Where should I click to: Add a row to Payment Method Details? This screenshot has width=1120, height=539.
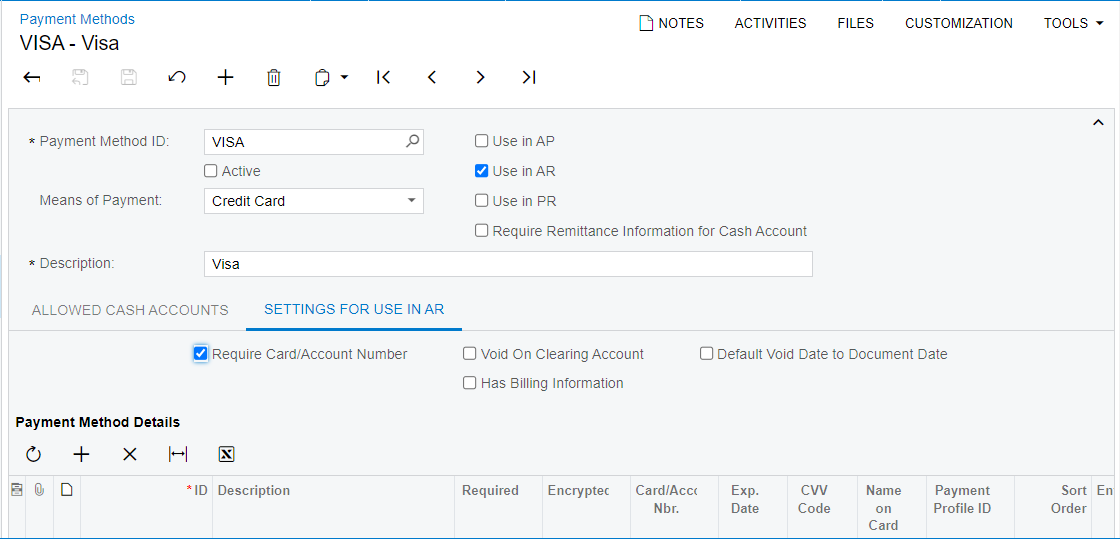click(81, 454)
